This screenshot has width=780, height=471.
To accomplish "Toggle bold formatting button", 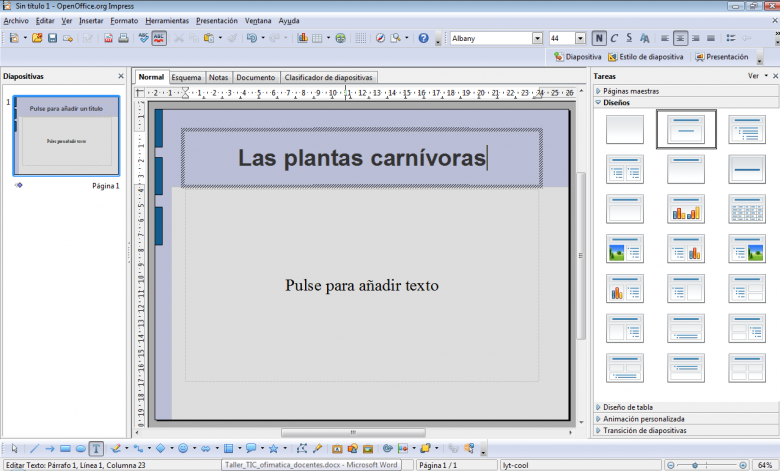I will pos(599,38).
